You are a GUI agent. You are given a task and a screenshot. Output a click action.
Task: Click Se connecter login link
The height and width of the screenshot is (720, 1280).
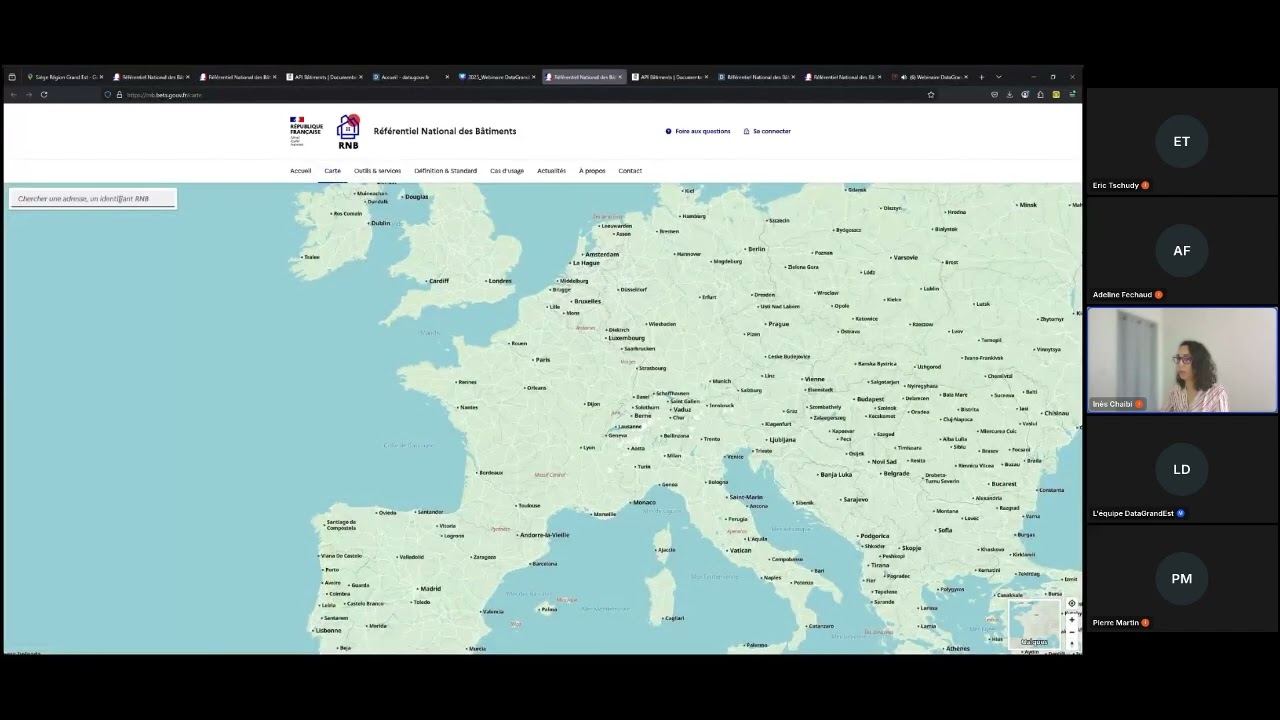tap(767, 131)
